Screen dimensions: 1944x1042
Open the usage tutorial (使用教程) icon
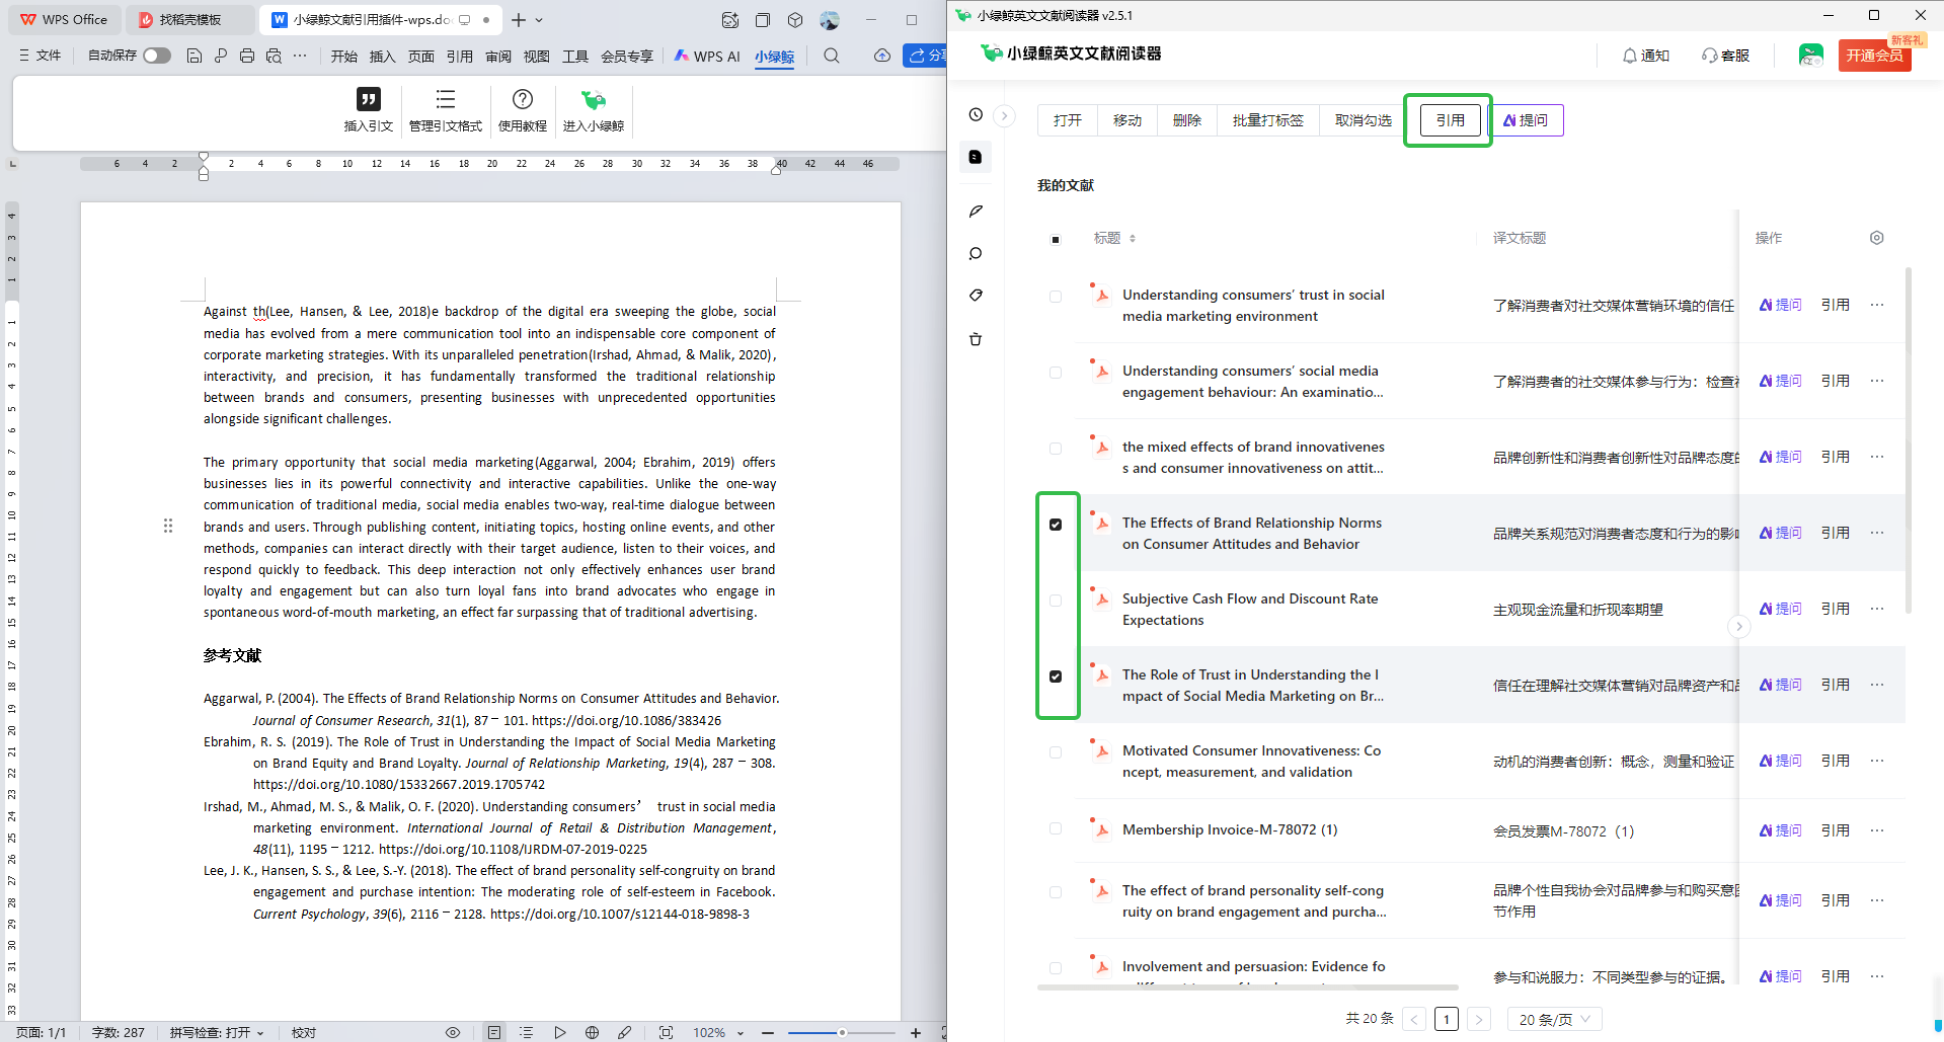[x=522, y=100]
